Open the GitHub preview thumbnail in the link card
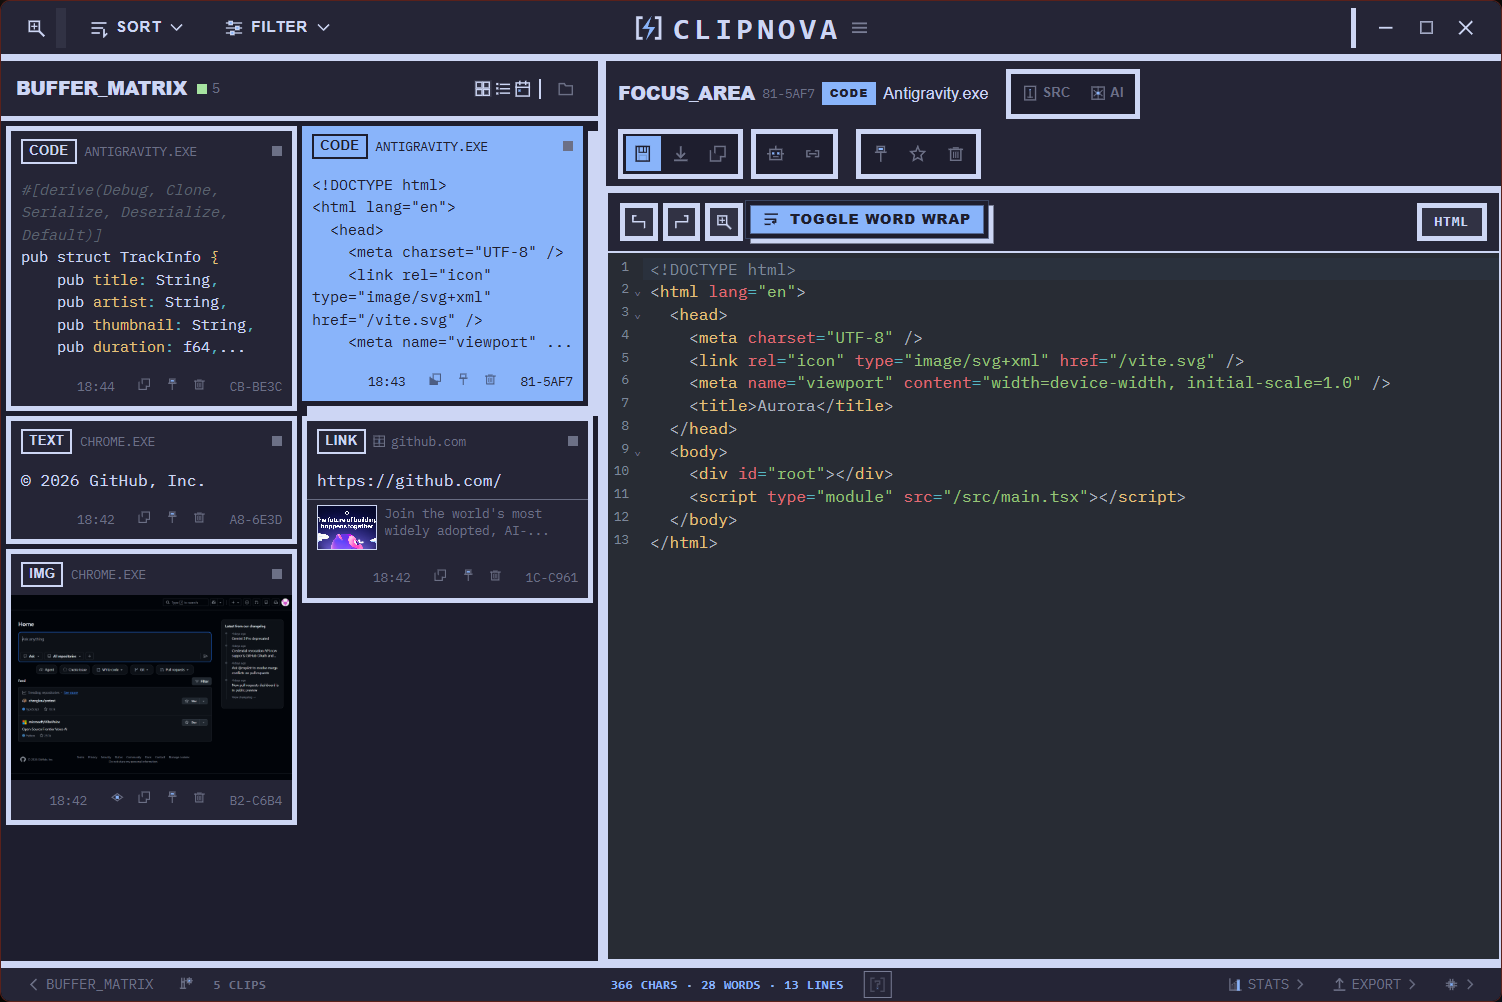This screenshot has height=1002, width=1502. pos(347,528)
